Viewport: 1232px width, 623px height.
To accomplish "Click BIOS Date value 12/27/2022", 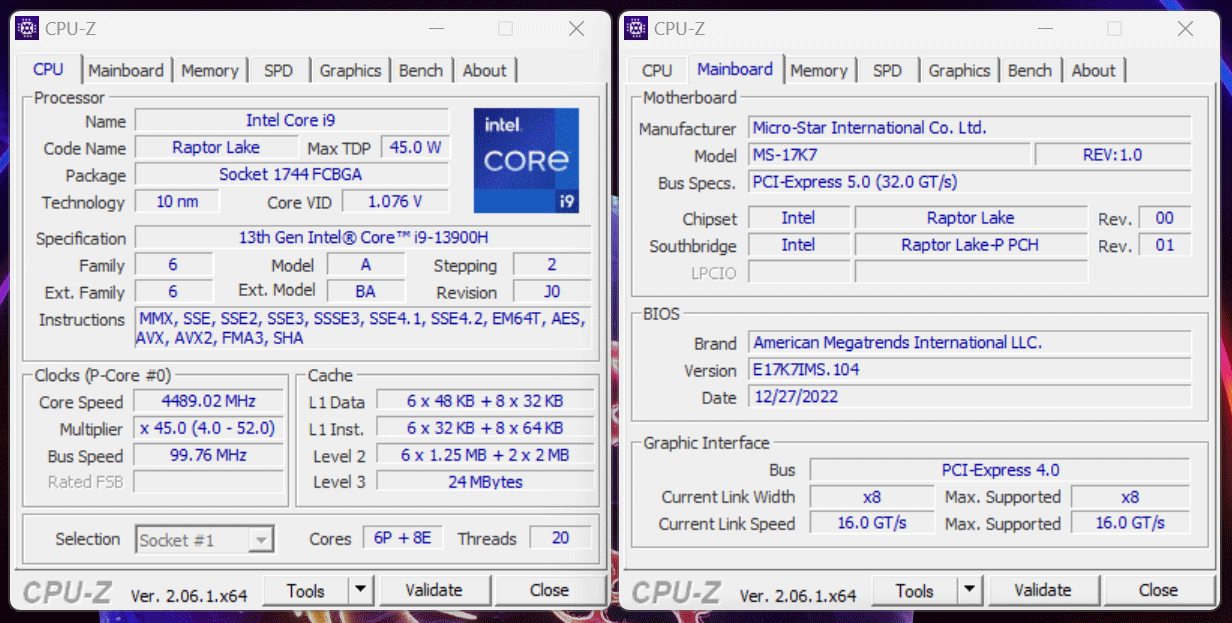I will coord(970,397).
